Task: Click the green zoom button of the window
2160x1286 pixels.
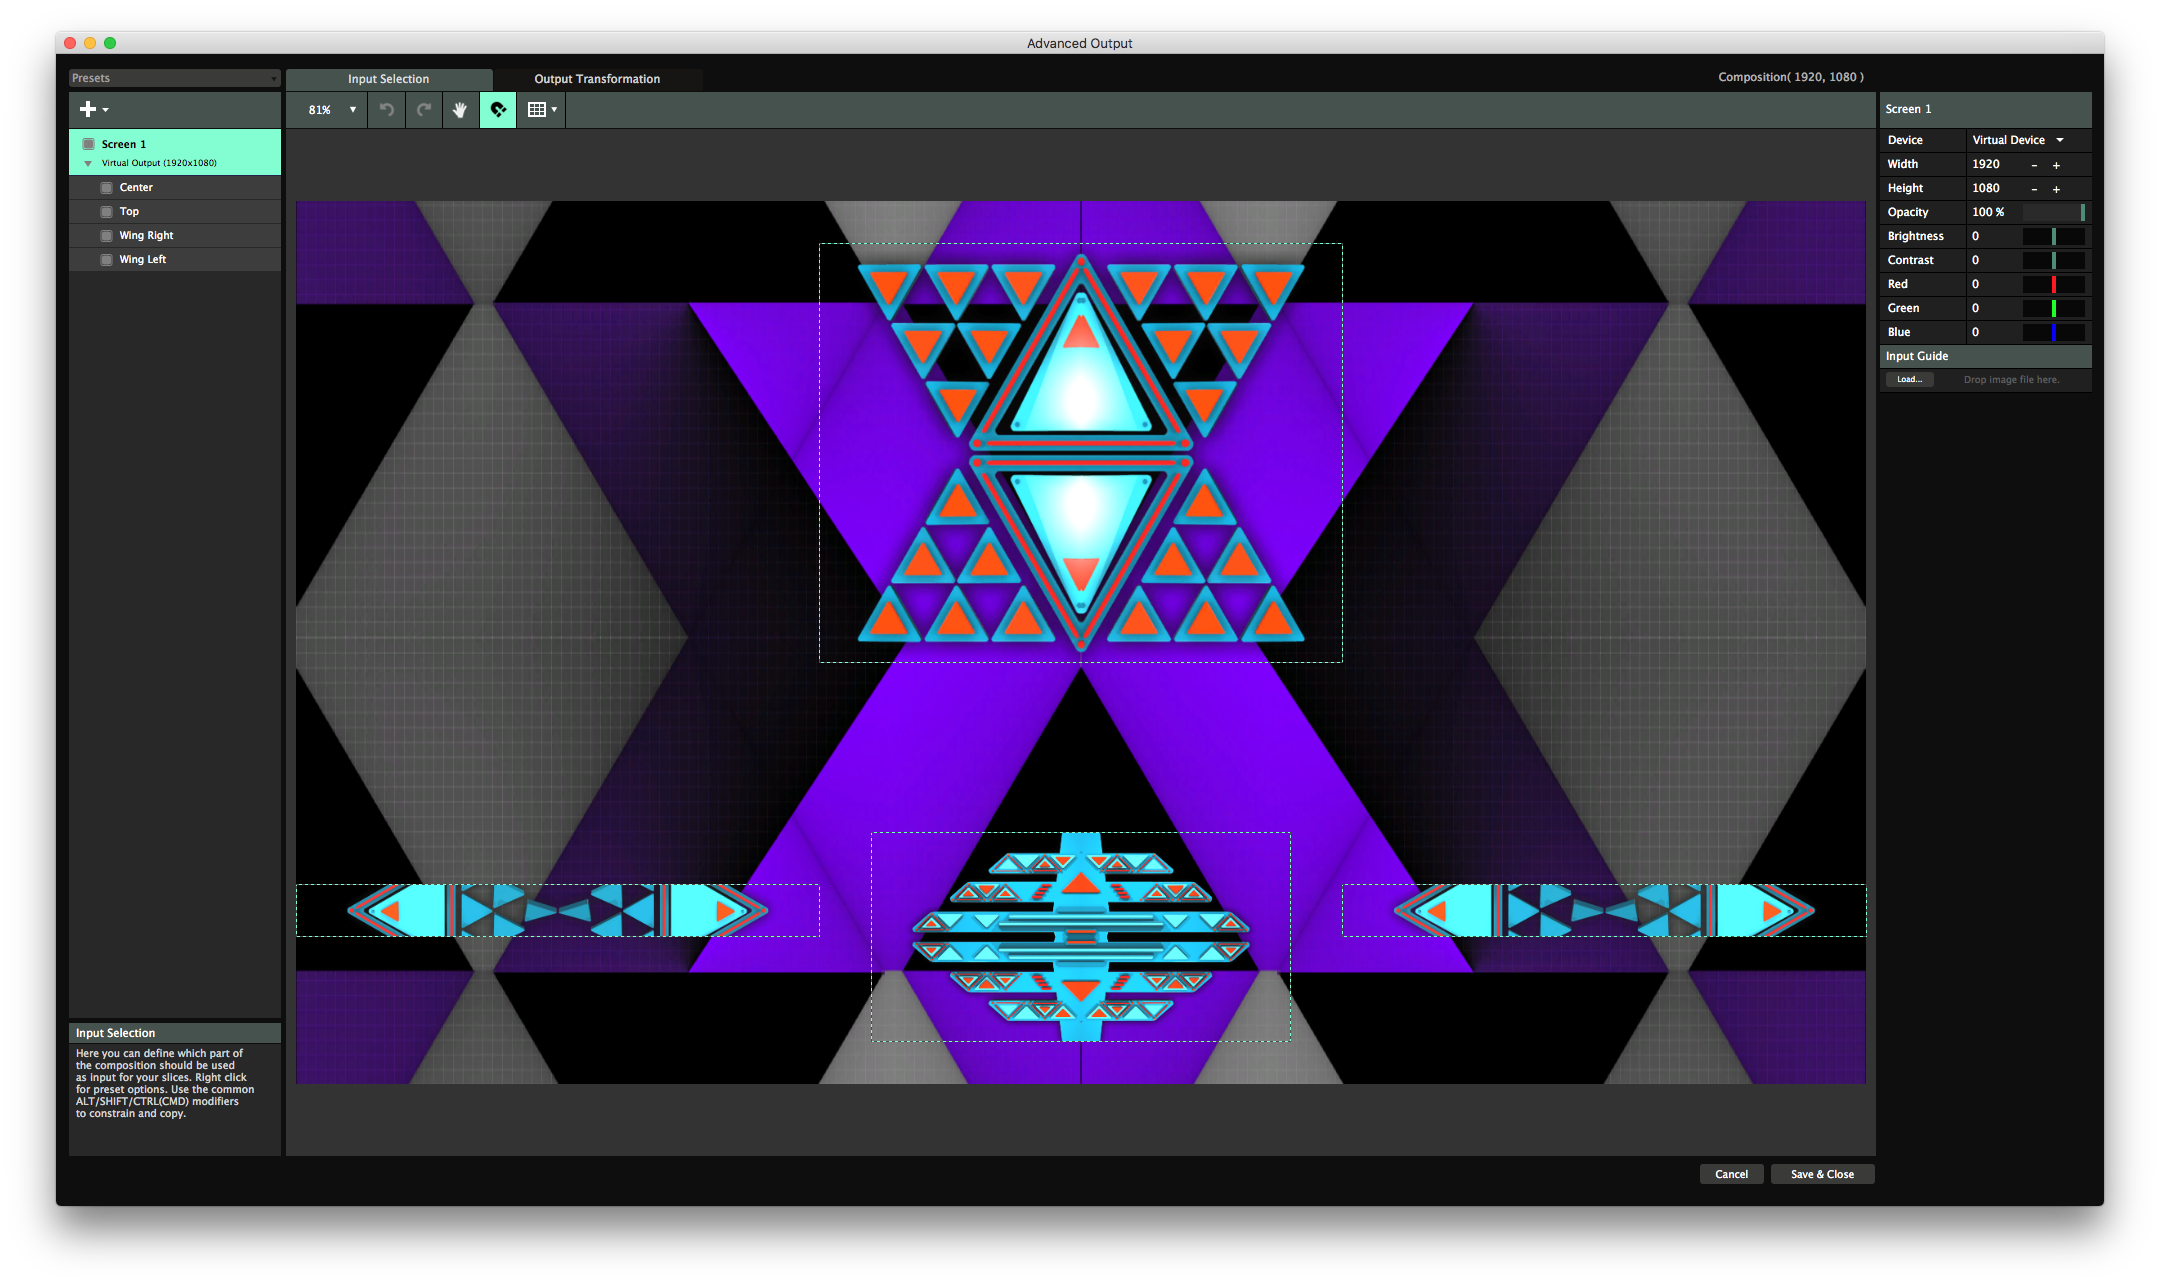Action: pyautogui.click(x=110, y=43)
